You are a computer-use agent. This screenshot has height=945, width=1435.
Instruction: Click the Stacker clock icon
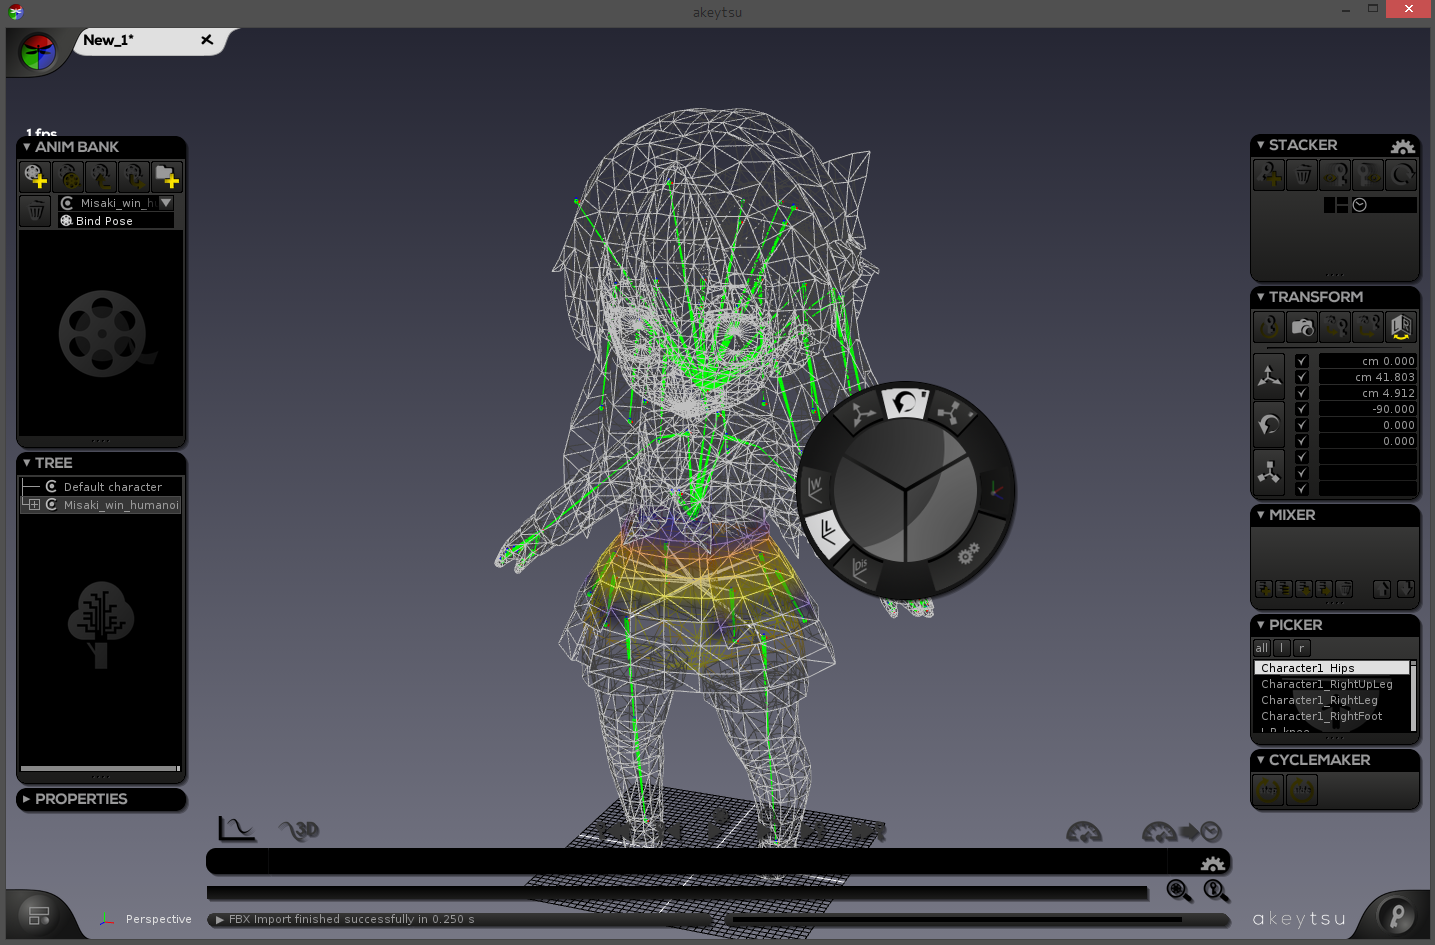[1359, 205]
